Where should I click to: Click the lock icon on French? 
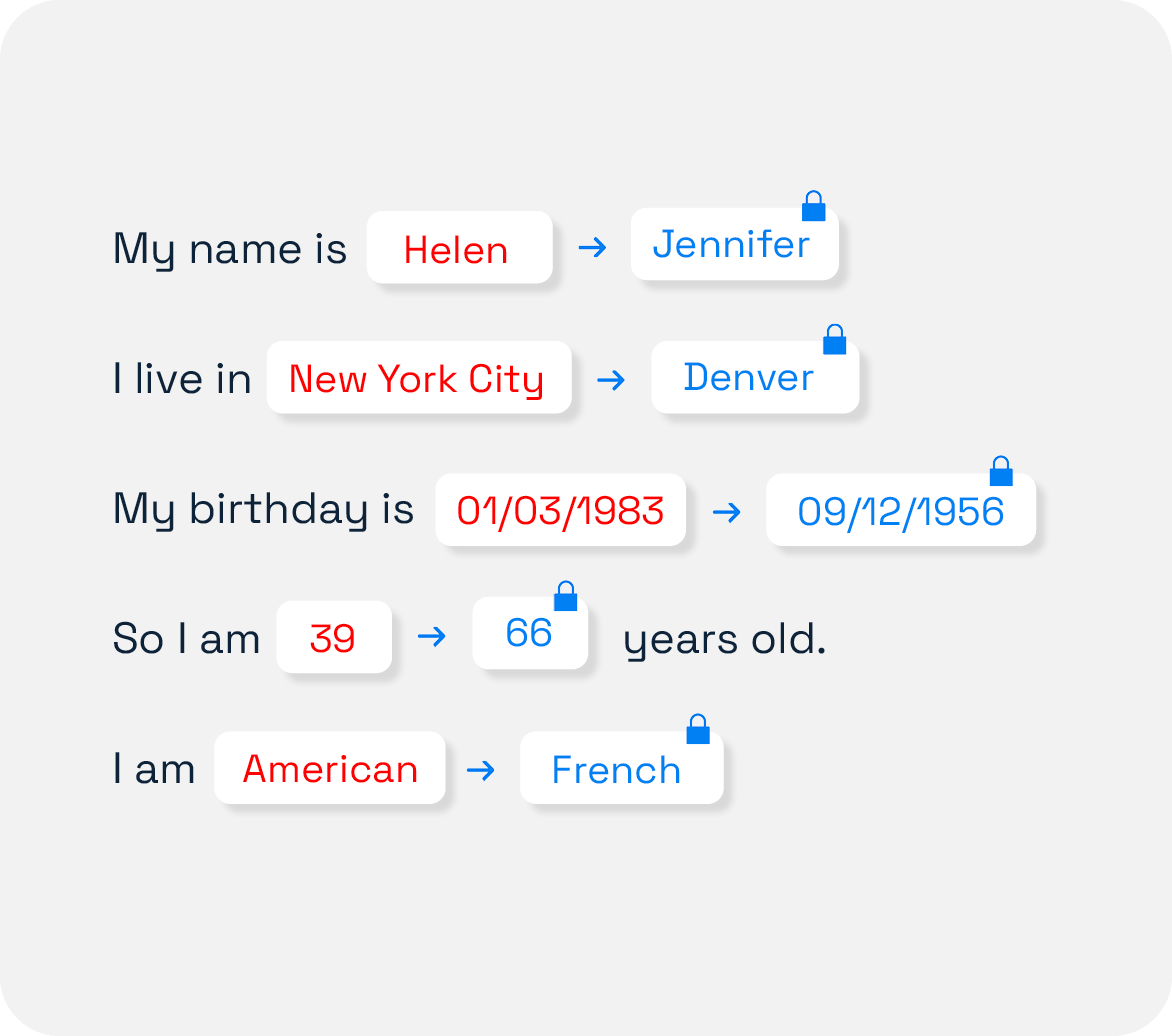click(x=698, y=729)
